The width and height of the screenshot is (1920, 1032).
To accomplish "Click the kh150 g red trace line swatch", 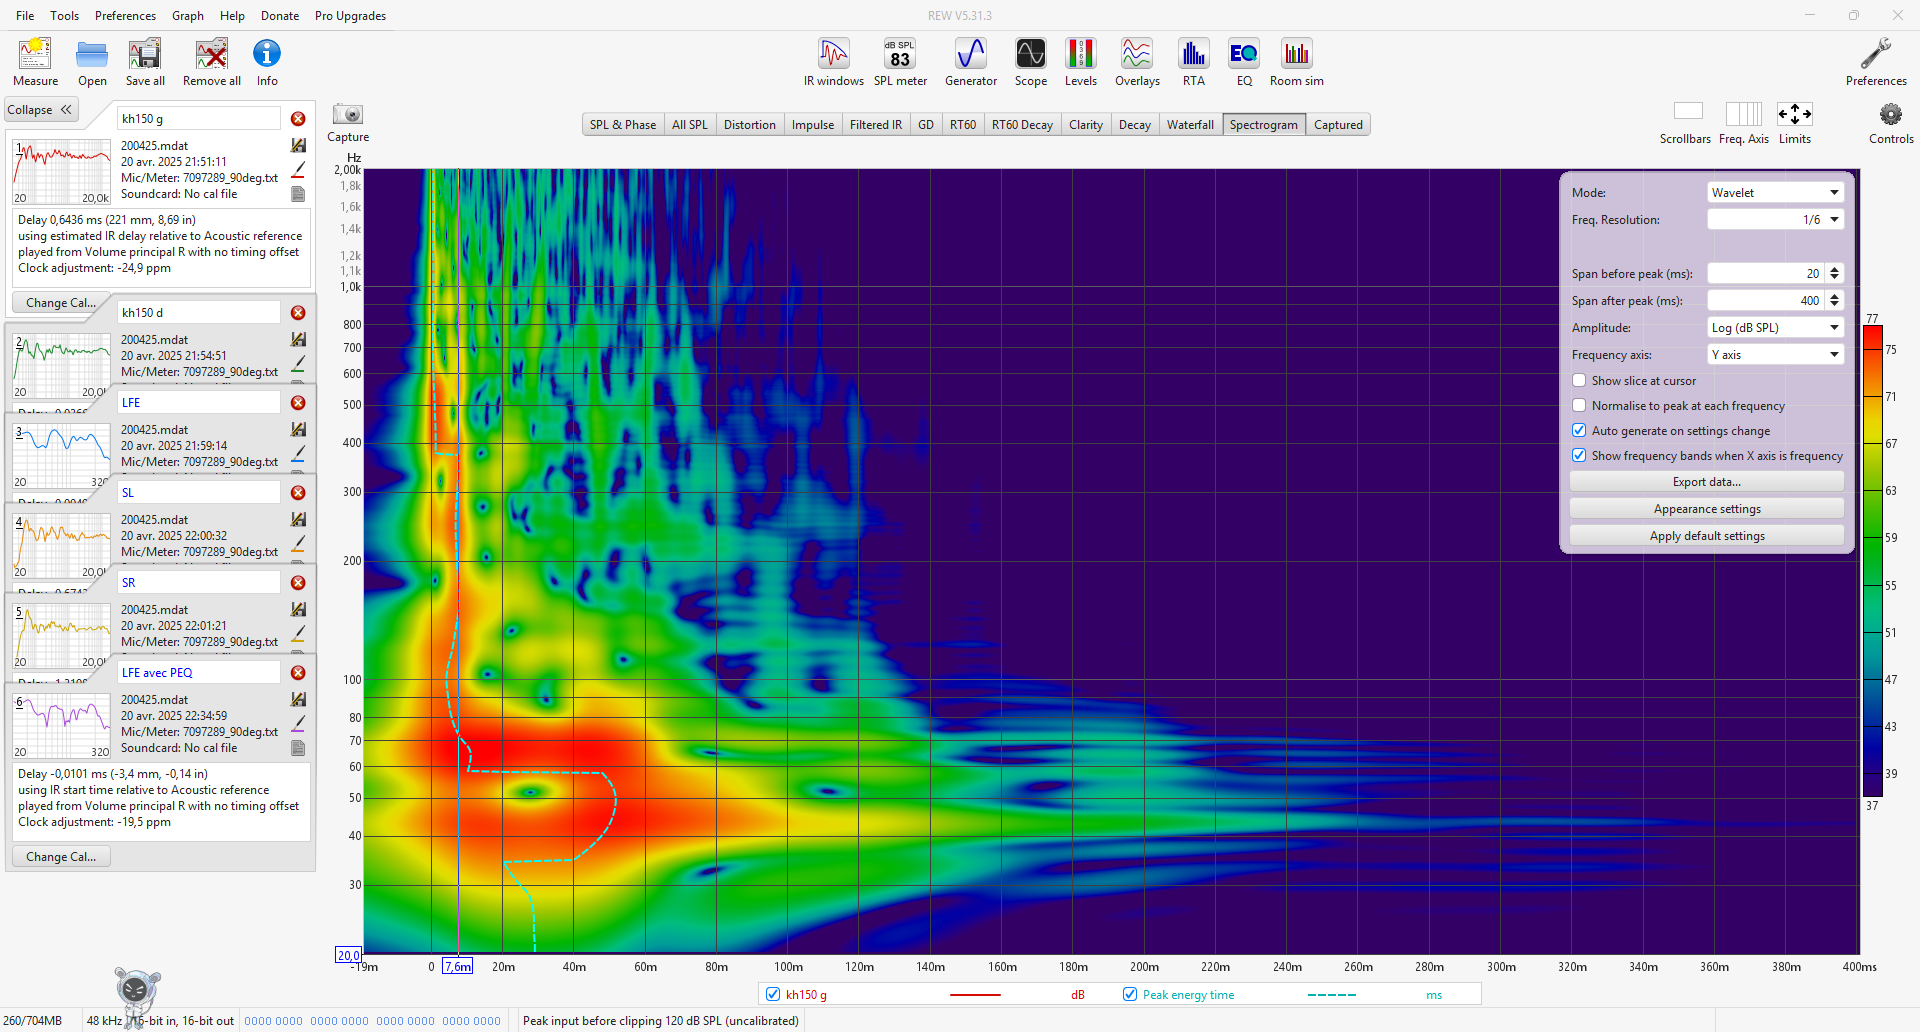I will tap(975, 995).
